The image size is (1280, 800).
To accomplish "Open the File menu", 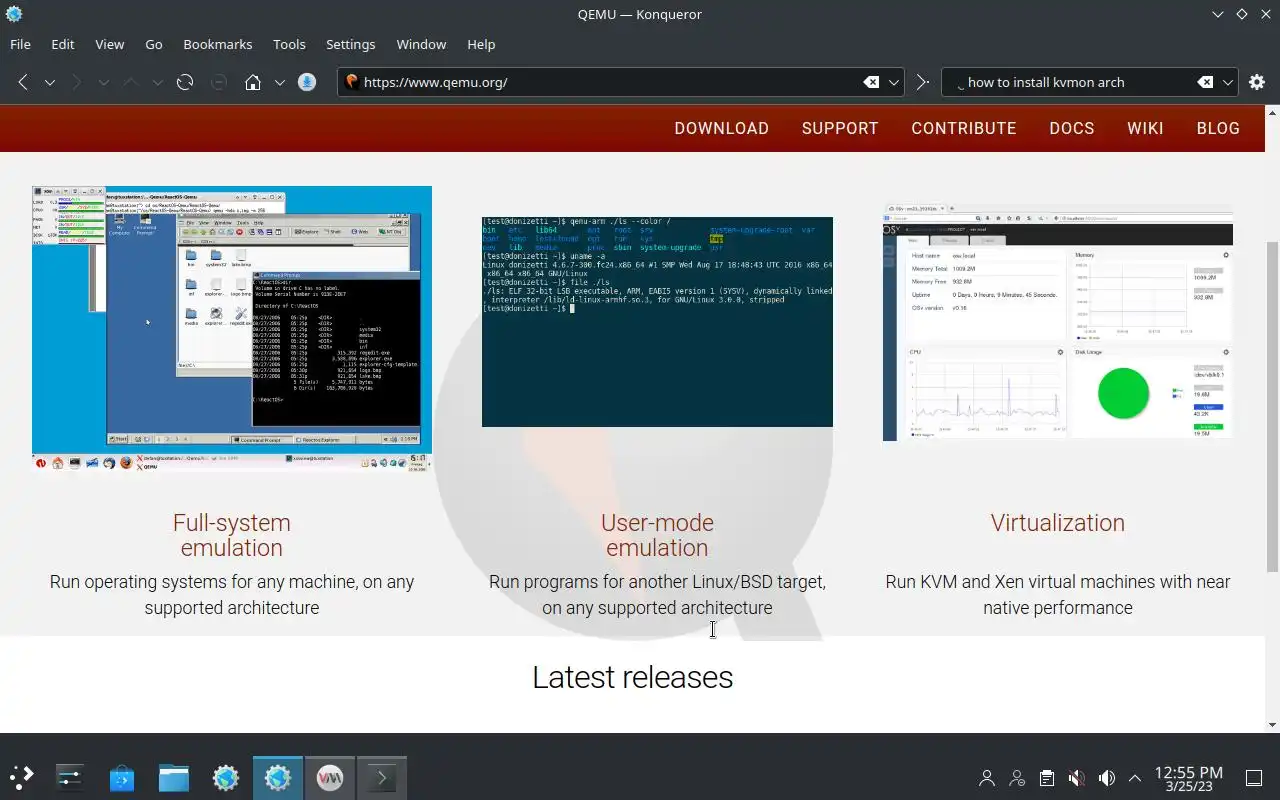I will pos(20,44).
